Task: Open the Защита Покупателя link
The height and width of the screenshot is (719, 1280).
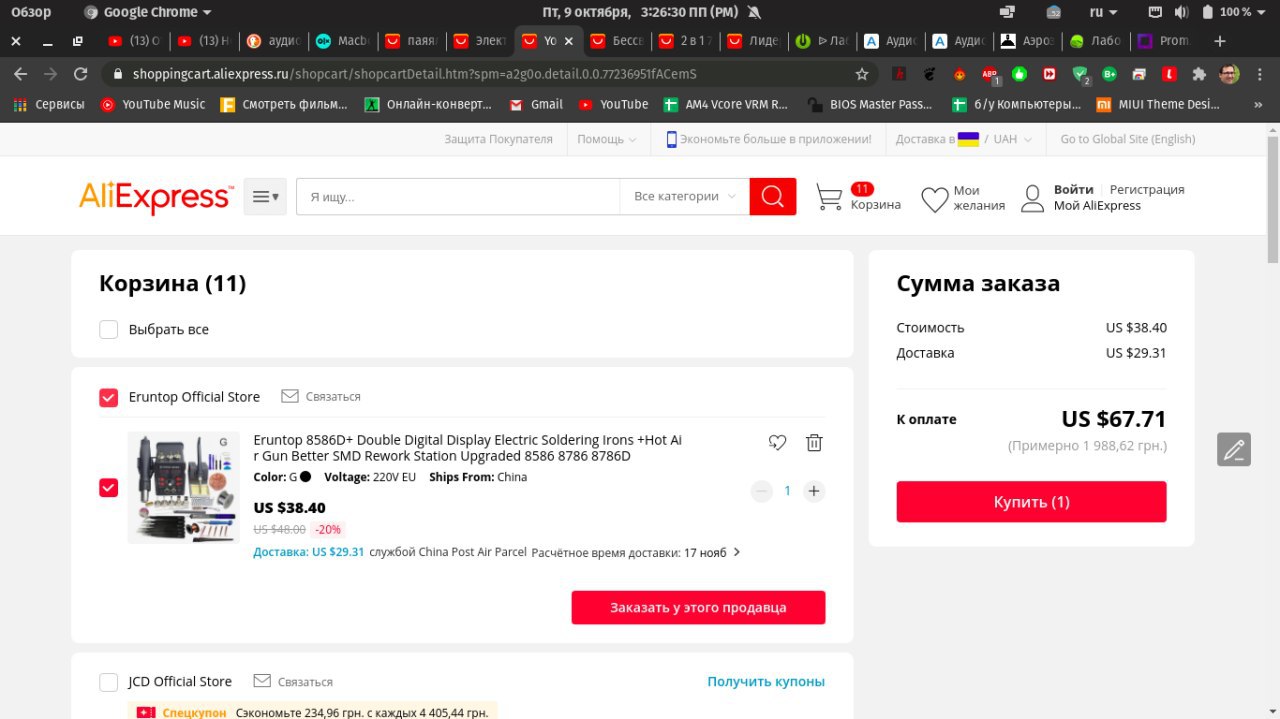Action: [498, 139]
